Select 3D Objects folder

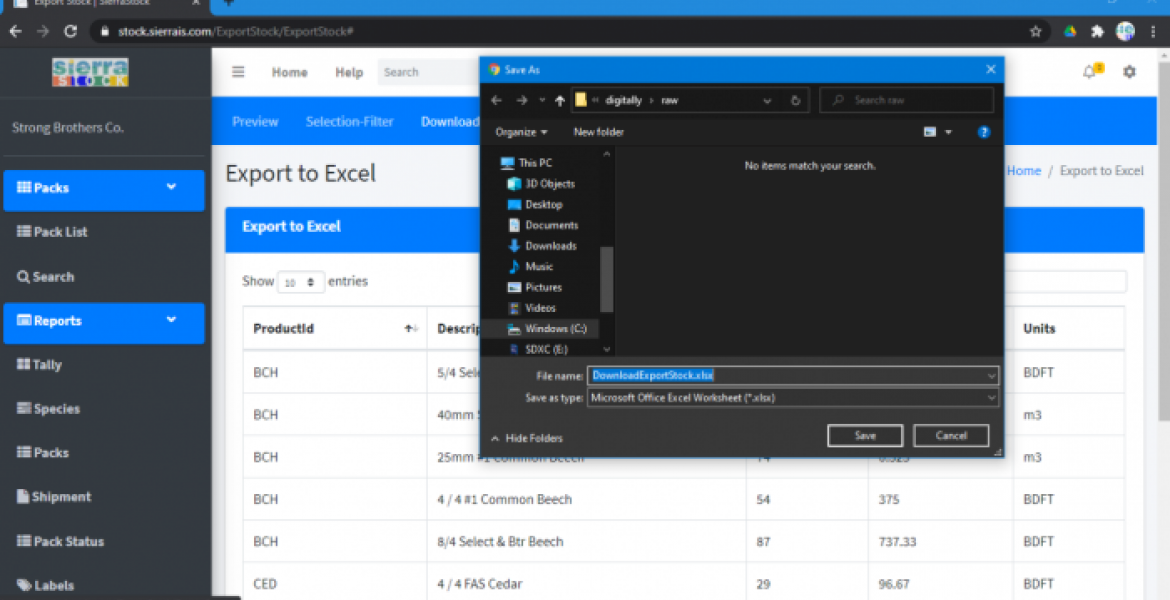pyautogui.click(x=550, y=184)
